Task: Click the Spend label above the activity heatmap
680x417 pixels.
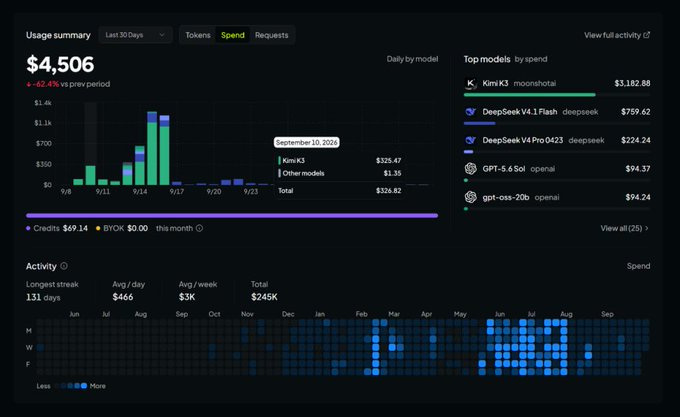Action: pyautogui.click(x=638, y=266)
